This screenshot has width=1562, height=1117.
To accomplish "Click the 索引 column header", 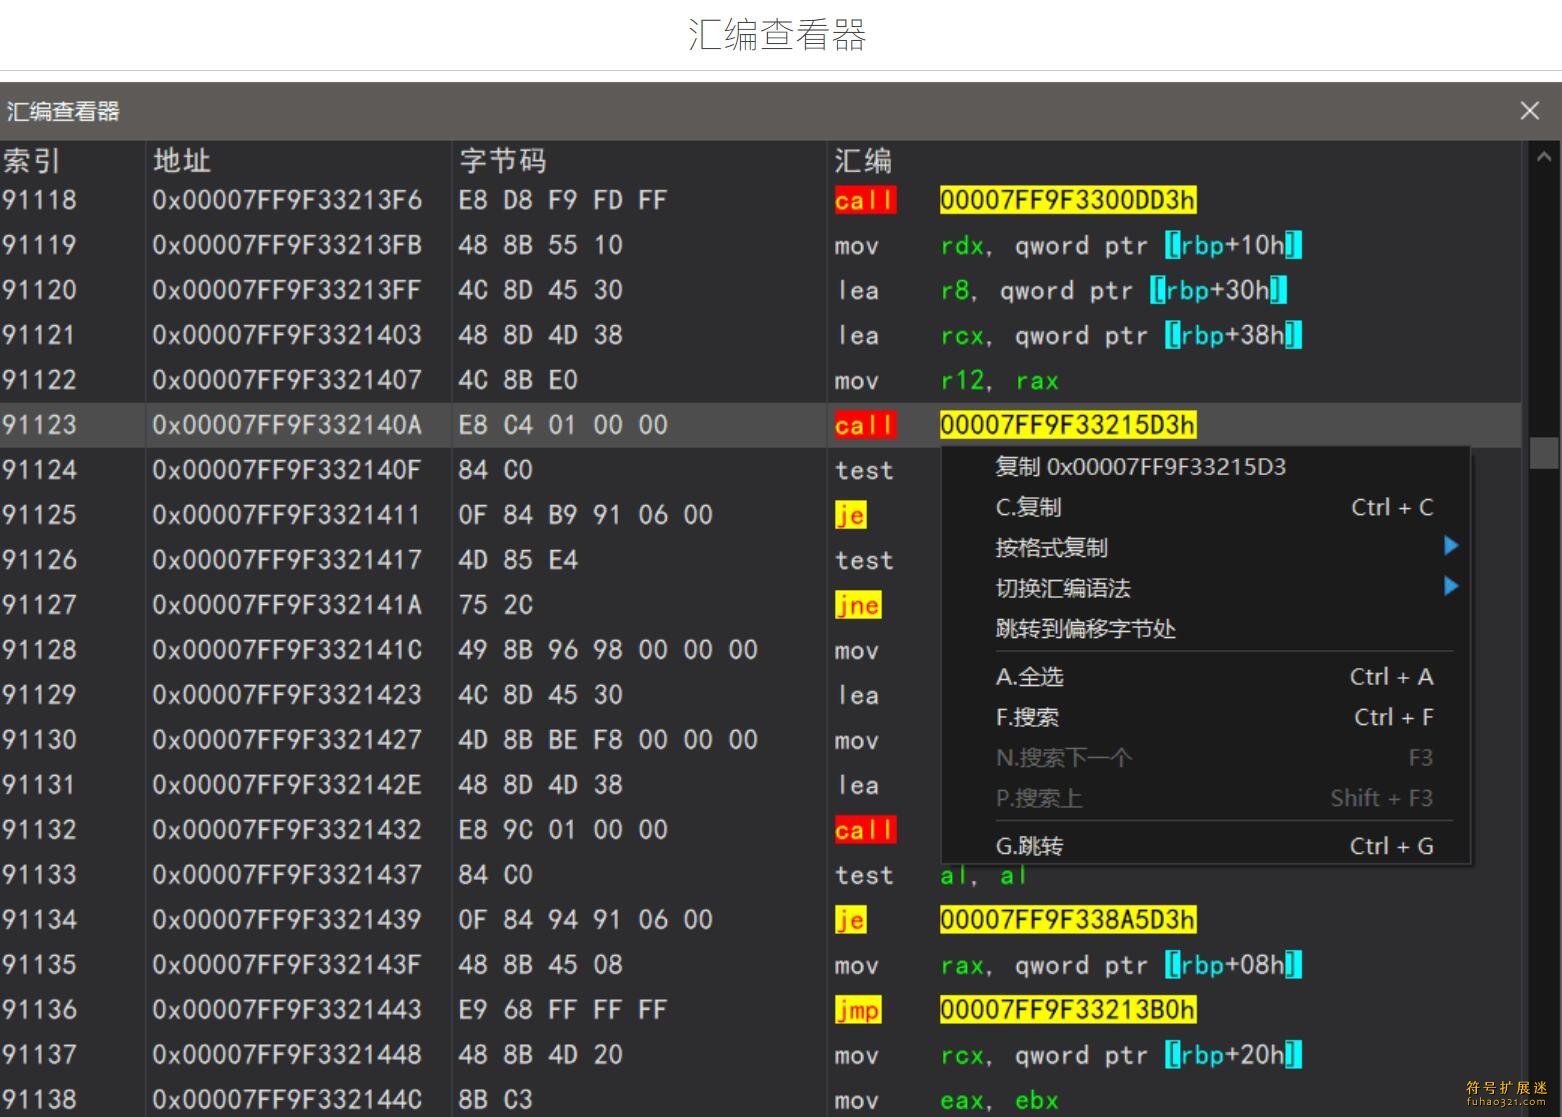I will click(32, 161).
